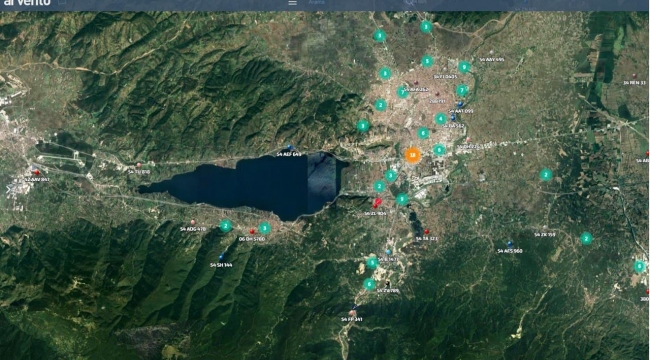Open cluster 6 at map's right edge

pyautogui.click(x=639, y=267)
